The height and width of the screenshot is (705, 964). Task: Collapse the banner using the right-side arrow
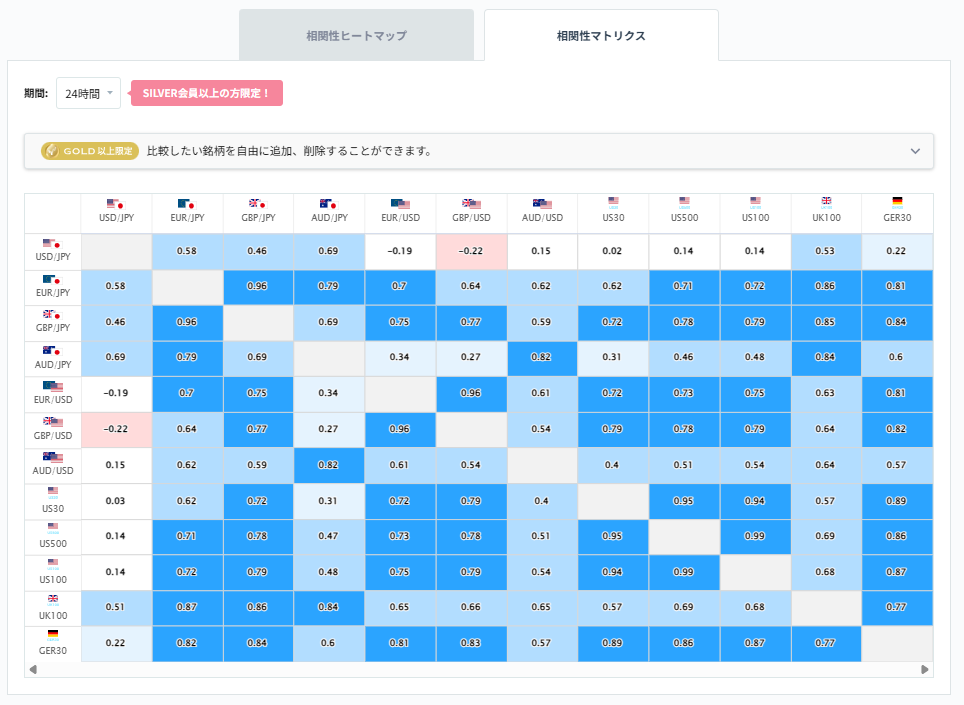(x=914, y=151)
